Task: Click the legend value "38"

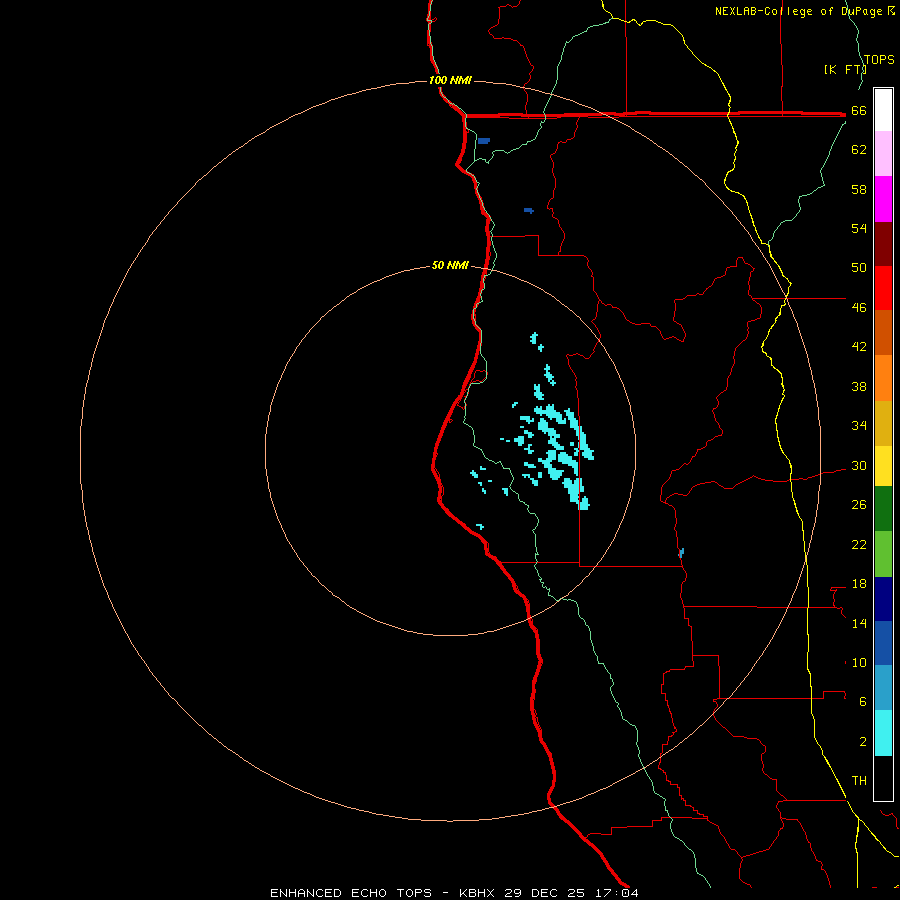Action: tap(859, 386)
